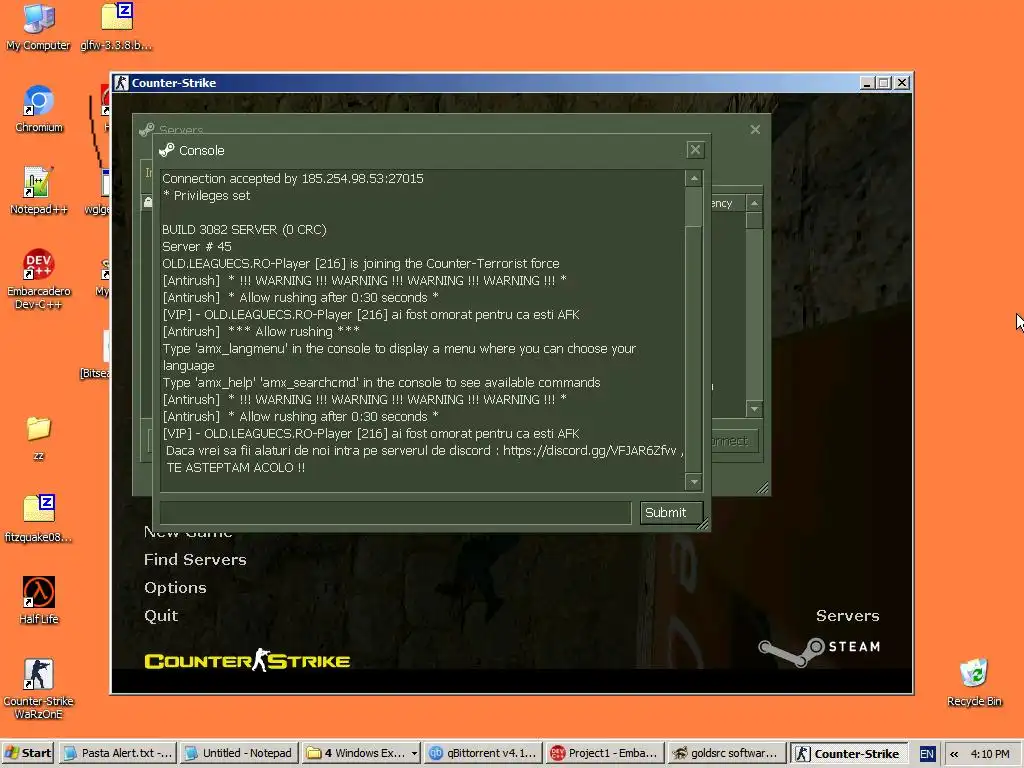Switch to goldsrc software taskbar button
The image size is (1024, 768).
tap(727, 753)
